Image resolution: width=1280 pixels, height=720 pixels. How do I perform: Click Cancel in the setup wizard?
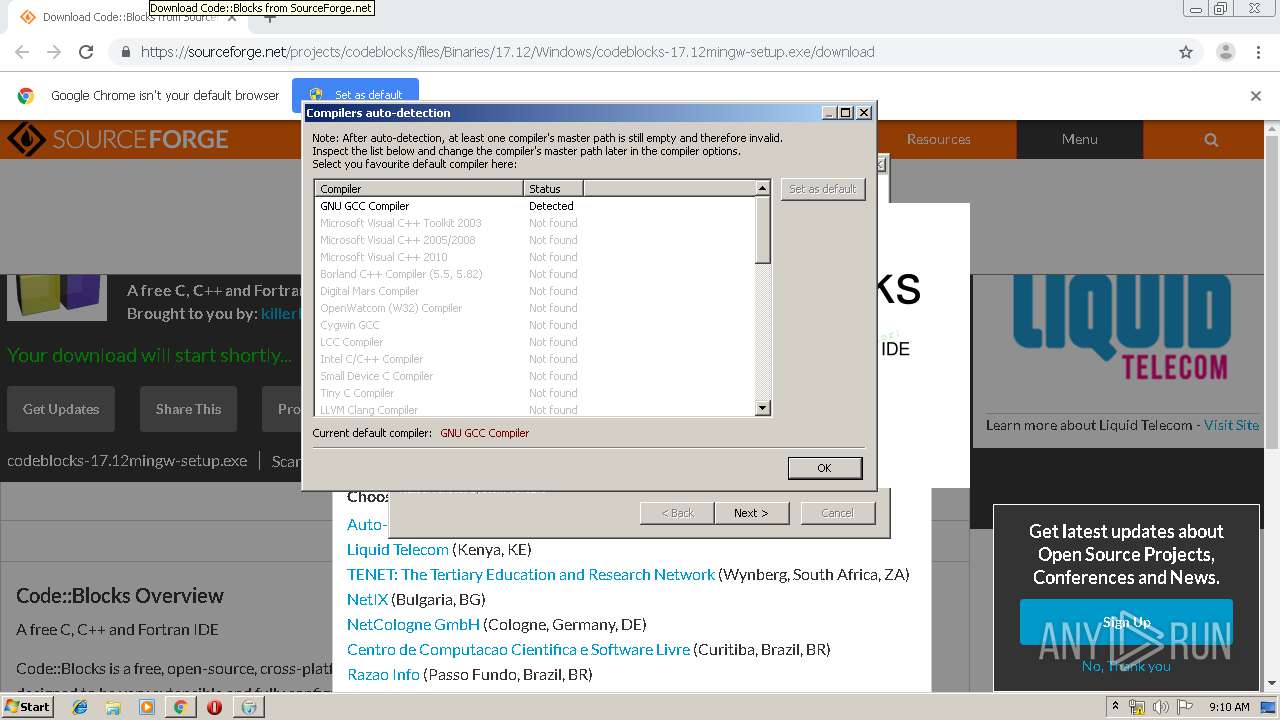click(x=837, y=513)
